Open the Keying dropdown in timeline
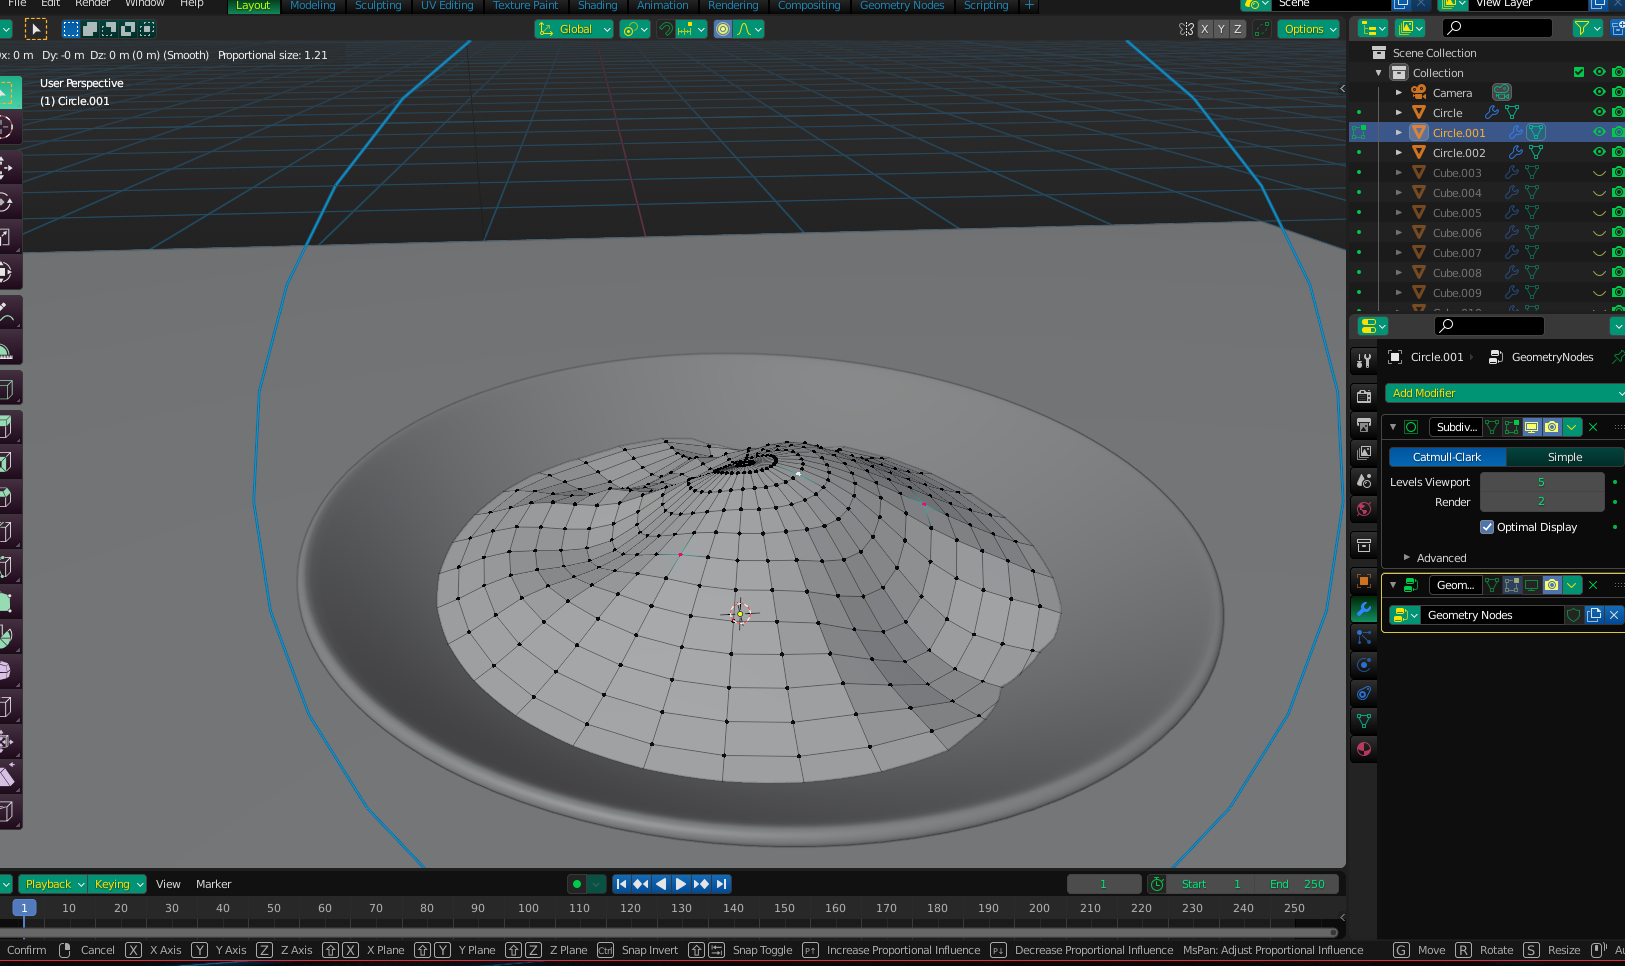The width and height of the screenshot is (1625, 966). pyautogui.click(x=118, y=884)
